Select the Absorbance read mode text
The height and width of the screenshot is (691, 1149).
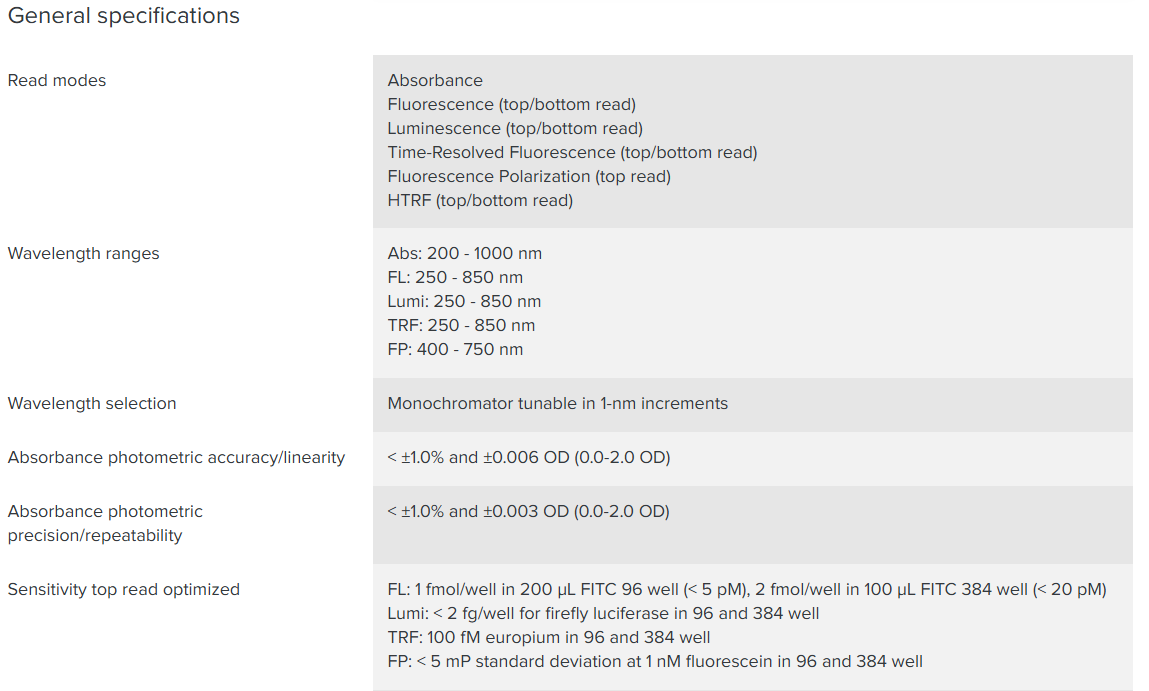[435, 81]
